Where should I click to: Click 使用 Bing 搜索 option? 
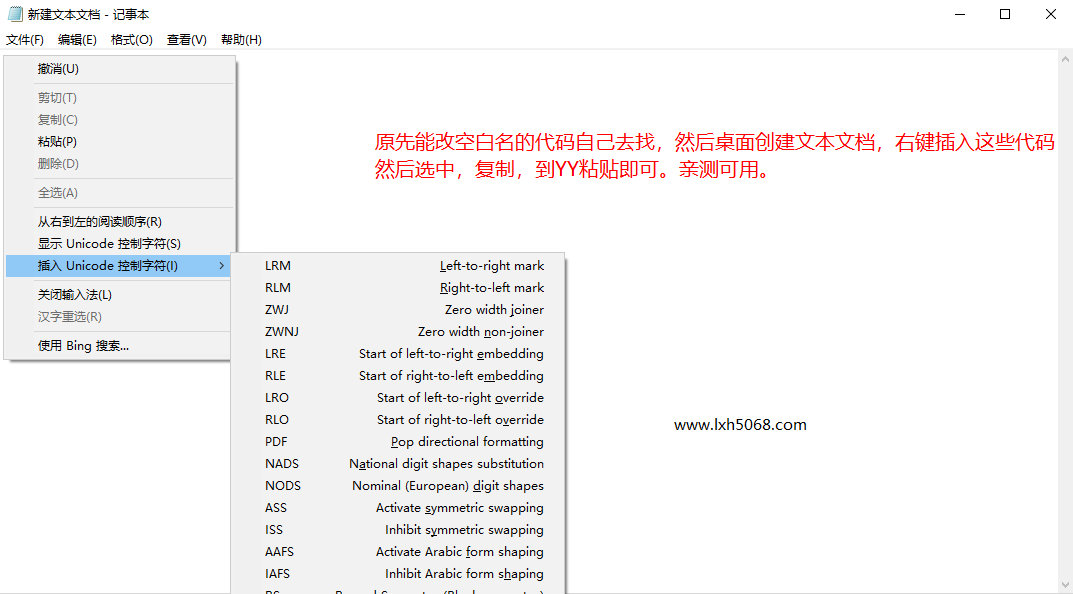(83, 346)
